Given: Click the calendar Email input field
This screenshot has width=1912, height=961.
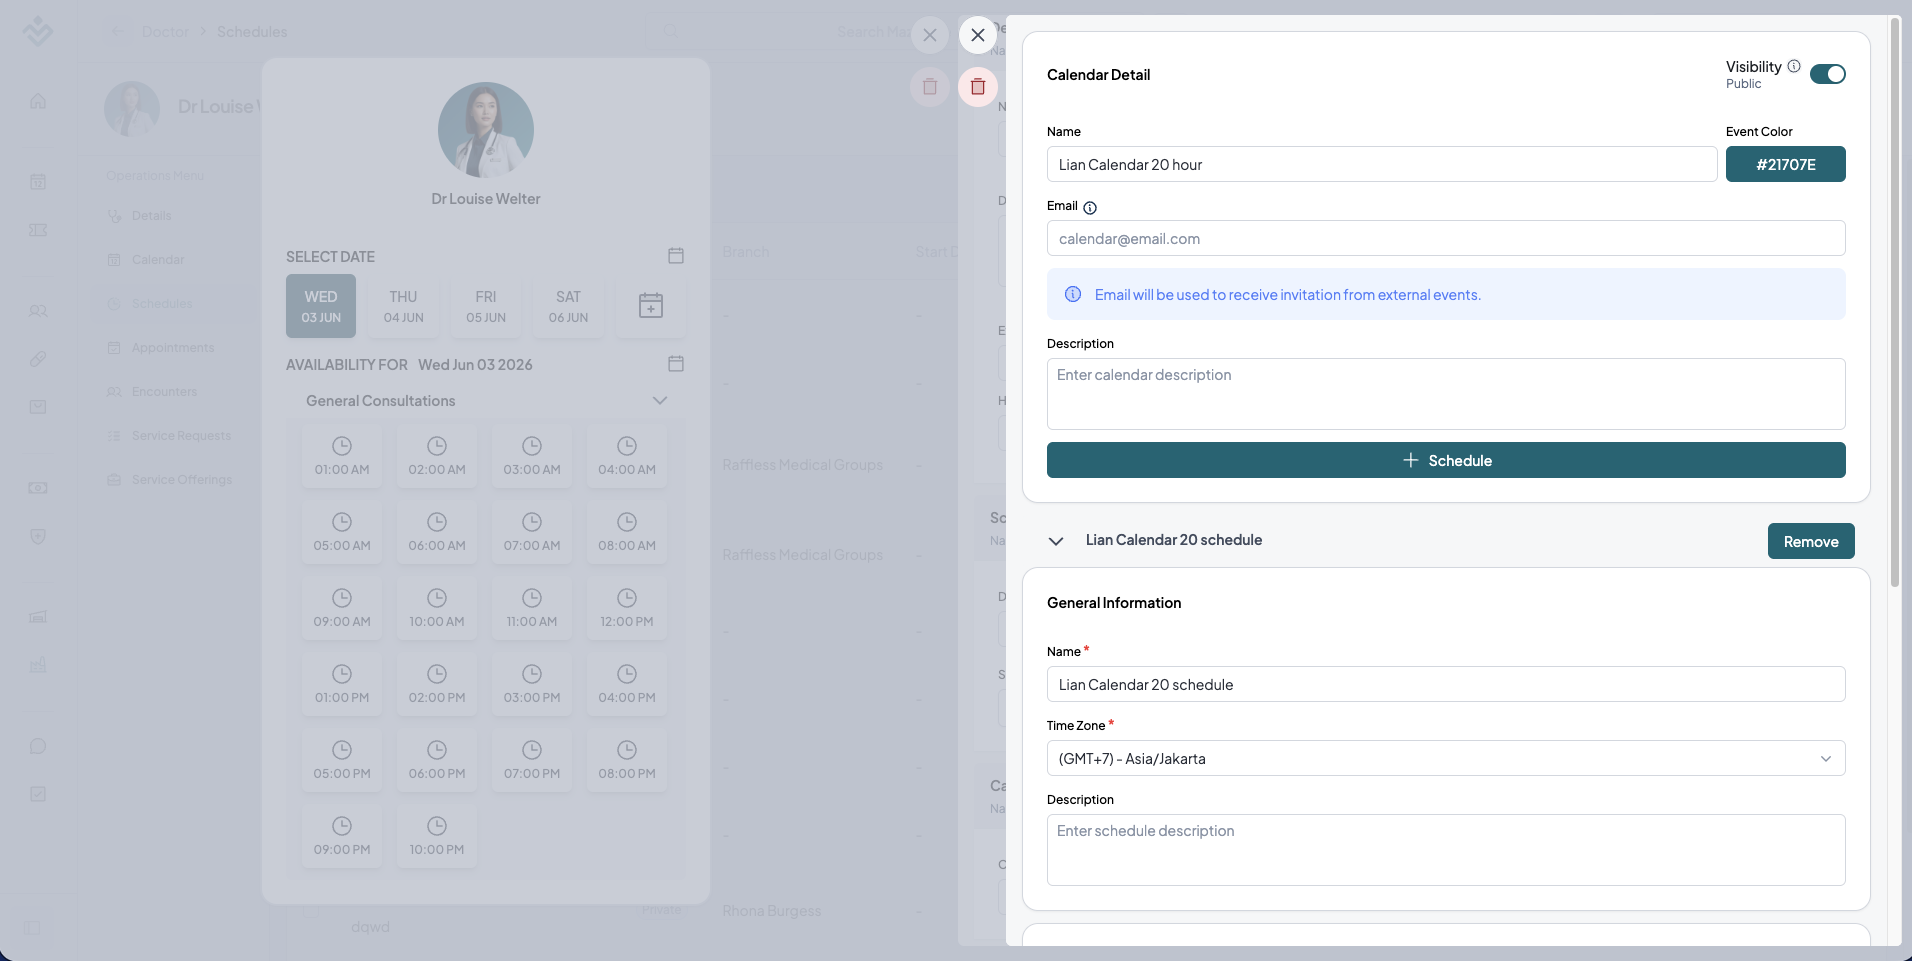Looking at the screenshot, I should (1446, 238).
